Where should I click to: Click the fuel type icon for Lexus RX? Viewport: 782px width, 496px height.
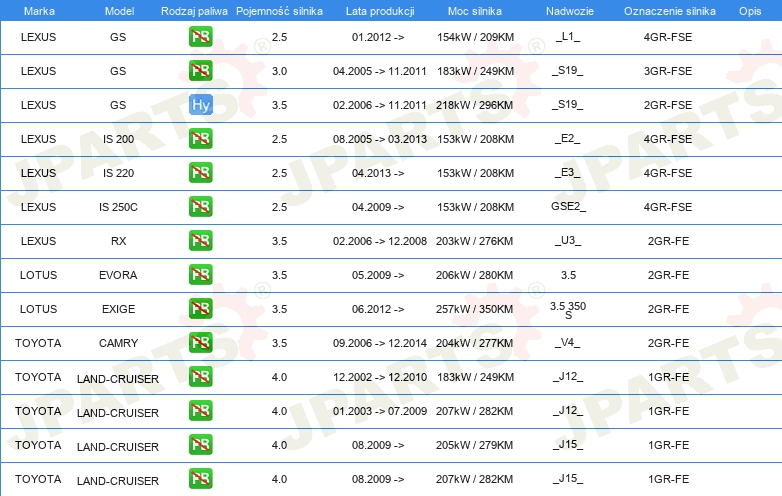point(200,241)
